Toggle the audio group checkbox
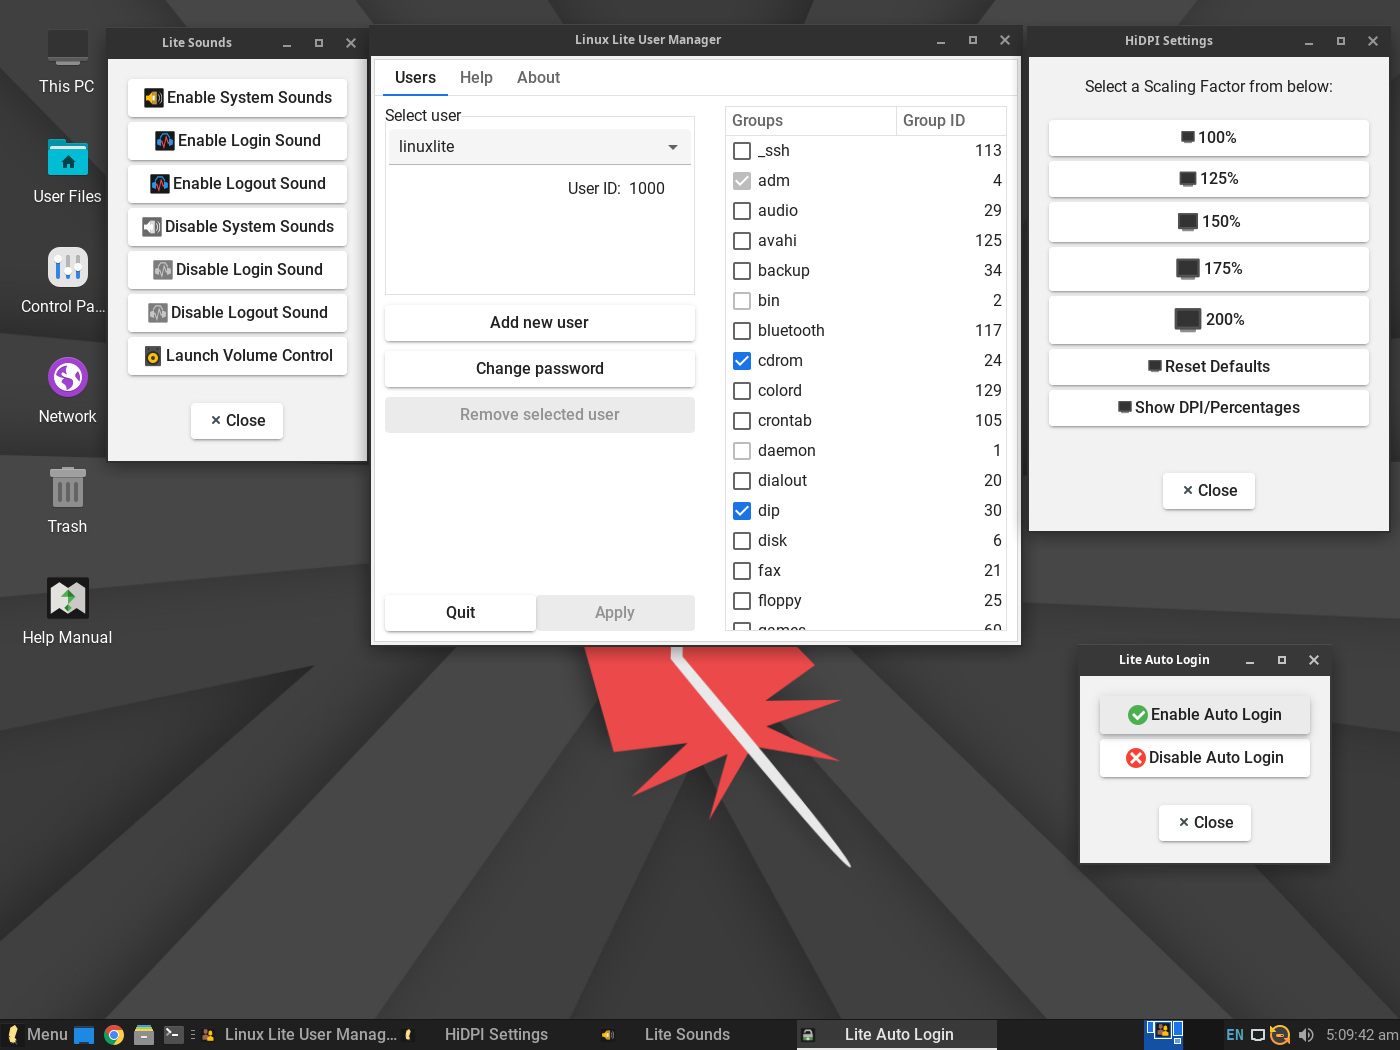 point(742,211)
